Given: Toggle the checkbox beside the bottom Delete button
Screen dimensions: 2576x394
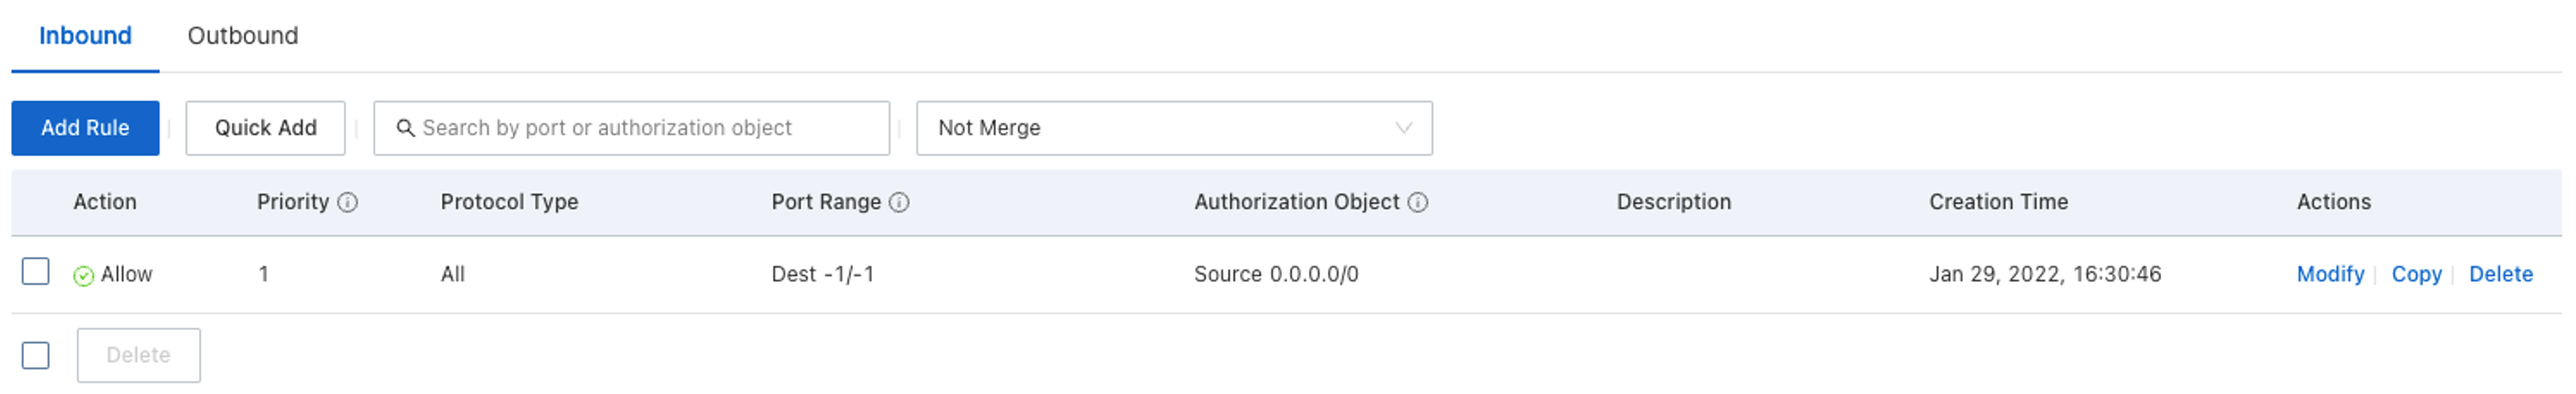Looking at the screenshot, I should 36,355.
